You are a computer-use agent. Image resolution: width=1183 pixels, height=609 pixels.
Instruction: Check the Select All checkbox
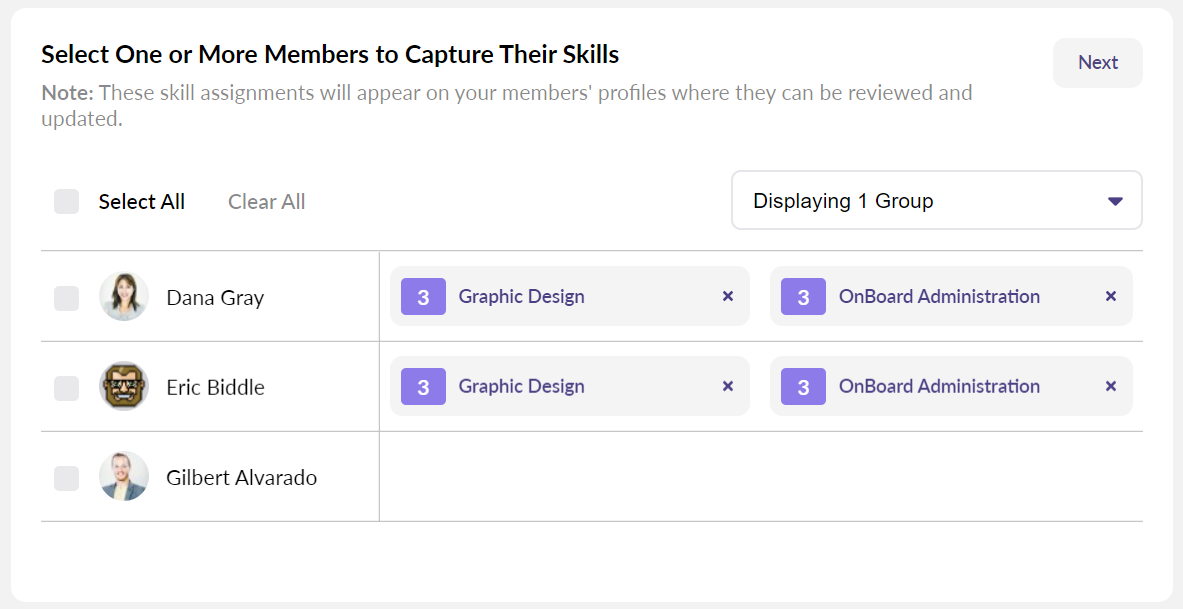point(67,202)
